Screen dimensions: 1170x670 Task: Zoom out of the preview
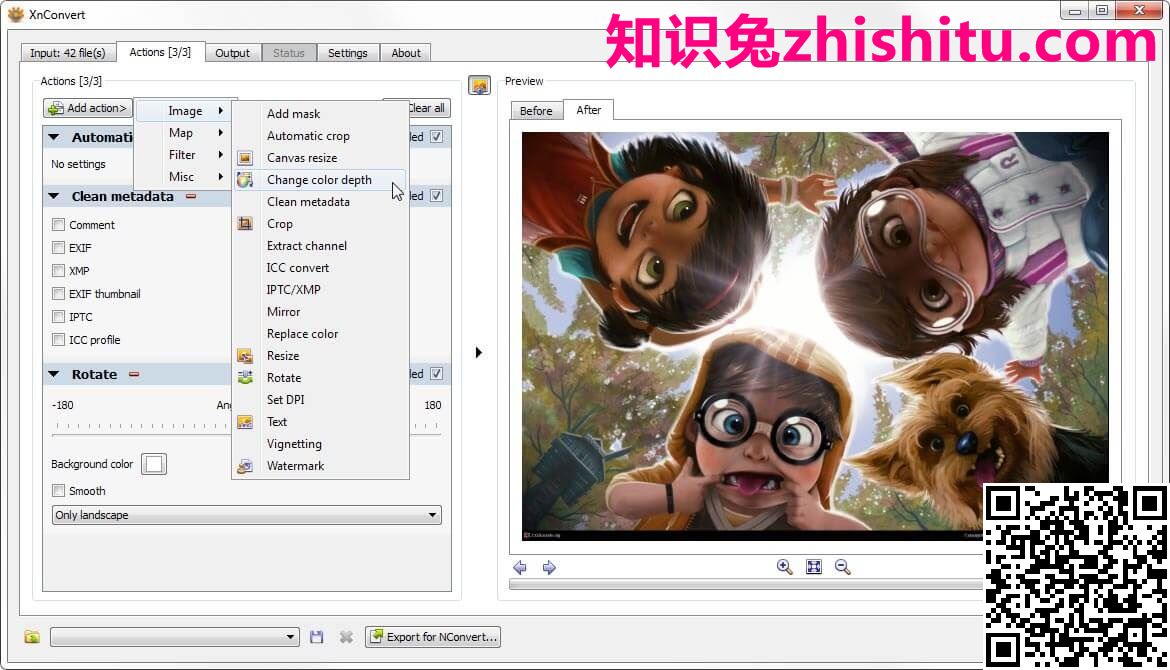tap(843, 567)
